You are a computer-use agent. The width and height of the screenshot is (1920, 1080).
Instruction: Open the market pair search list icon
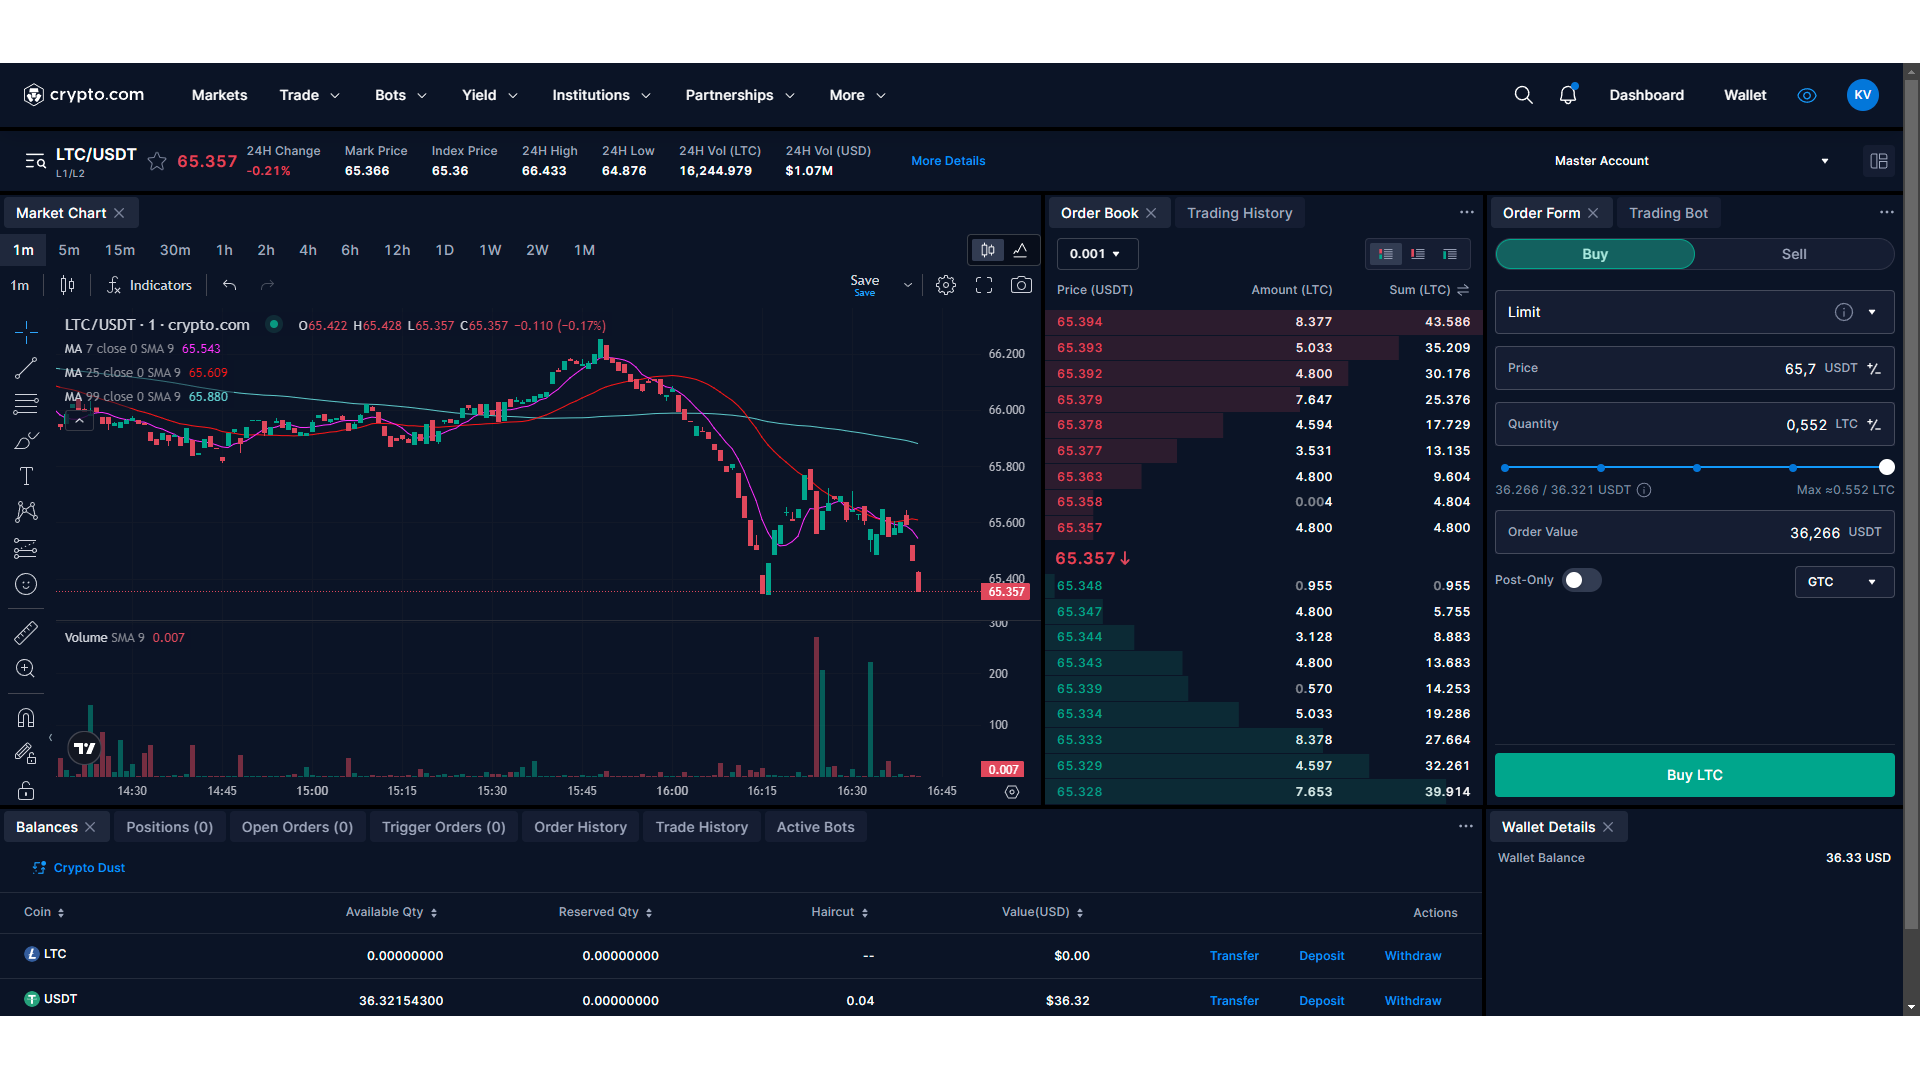click(x=35, y=161)
